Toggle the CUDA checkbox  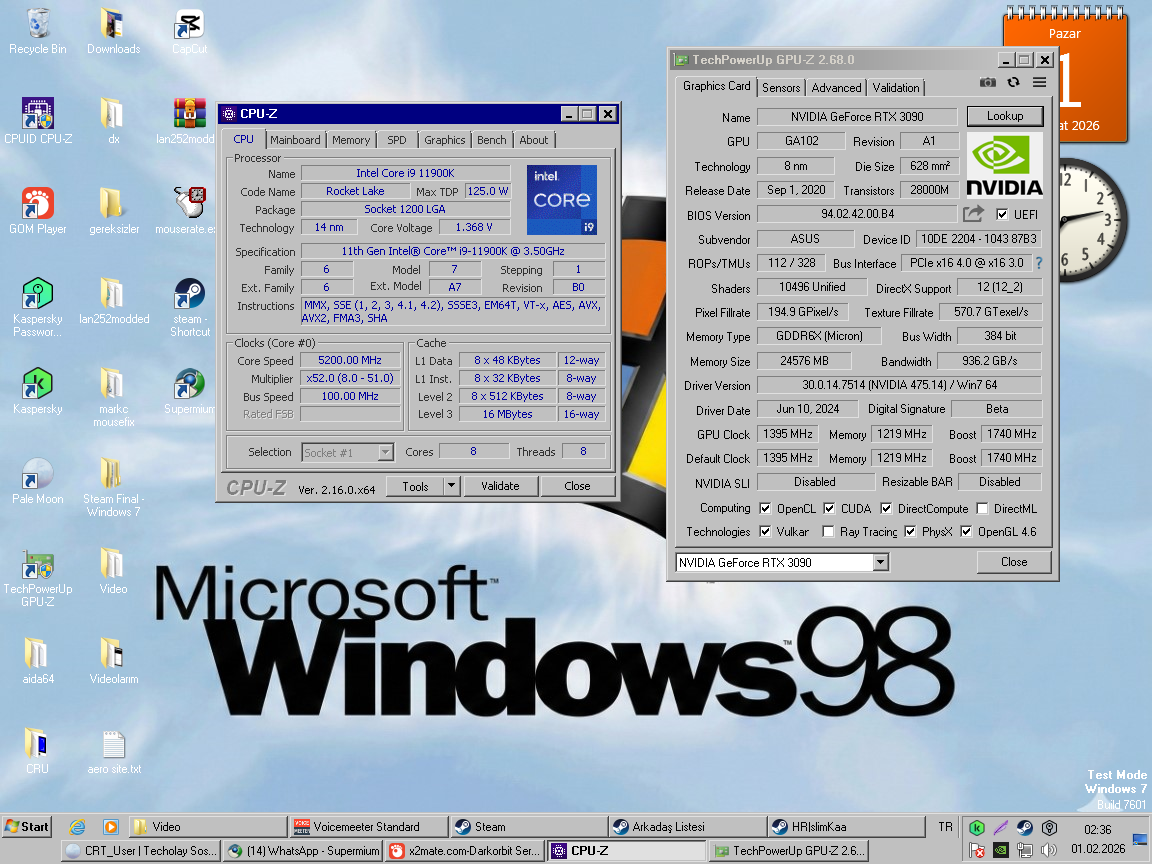click(829, 508)
